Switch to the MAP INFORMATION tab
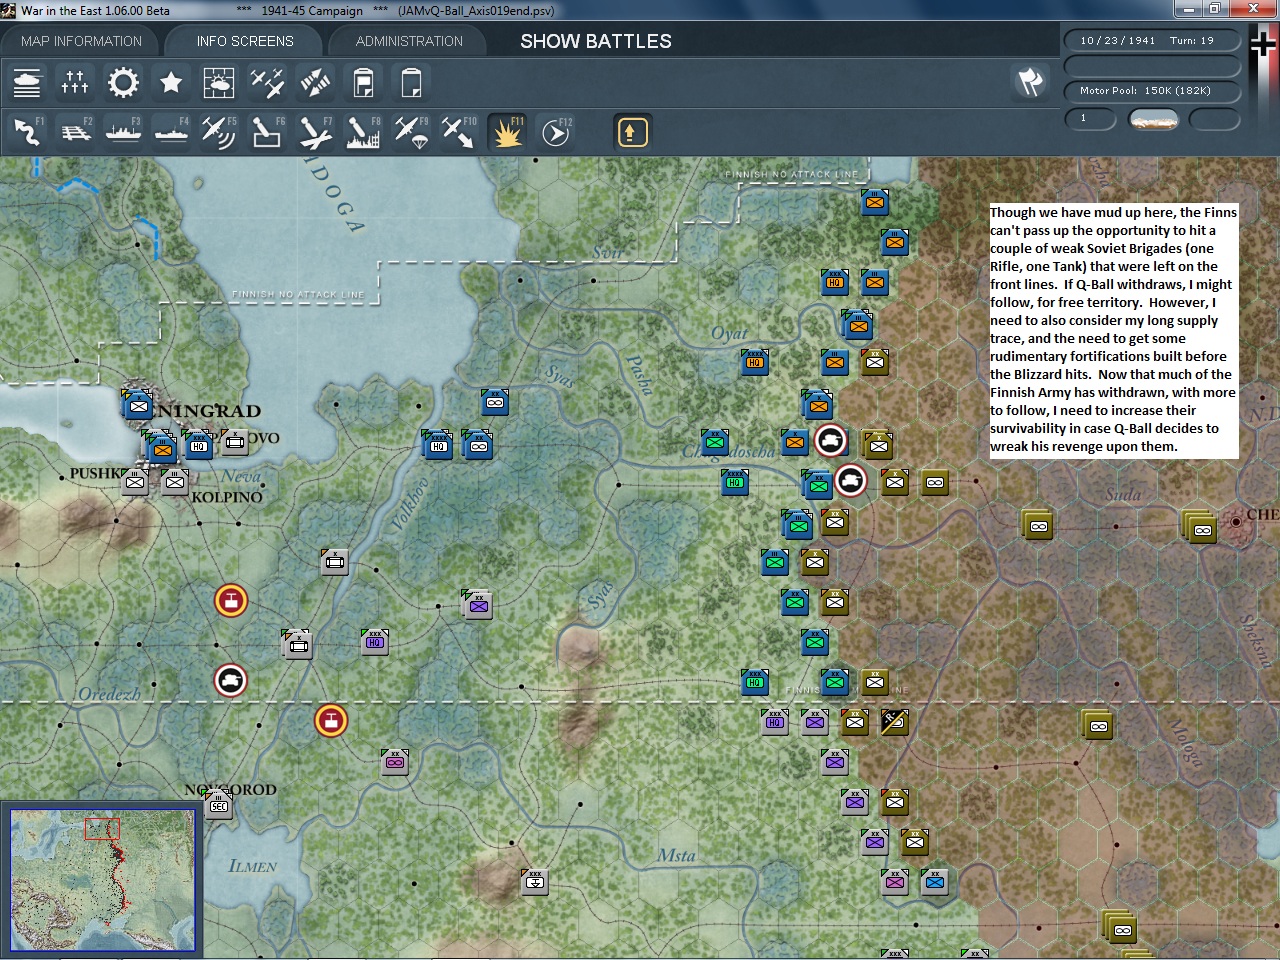This screenshot has width=1280, height=960. tap(81, 41)
